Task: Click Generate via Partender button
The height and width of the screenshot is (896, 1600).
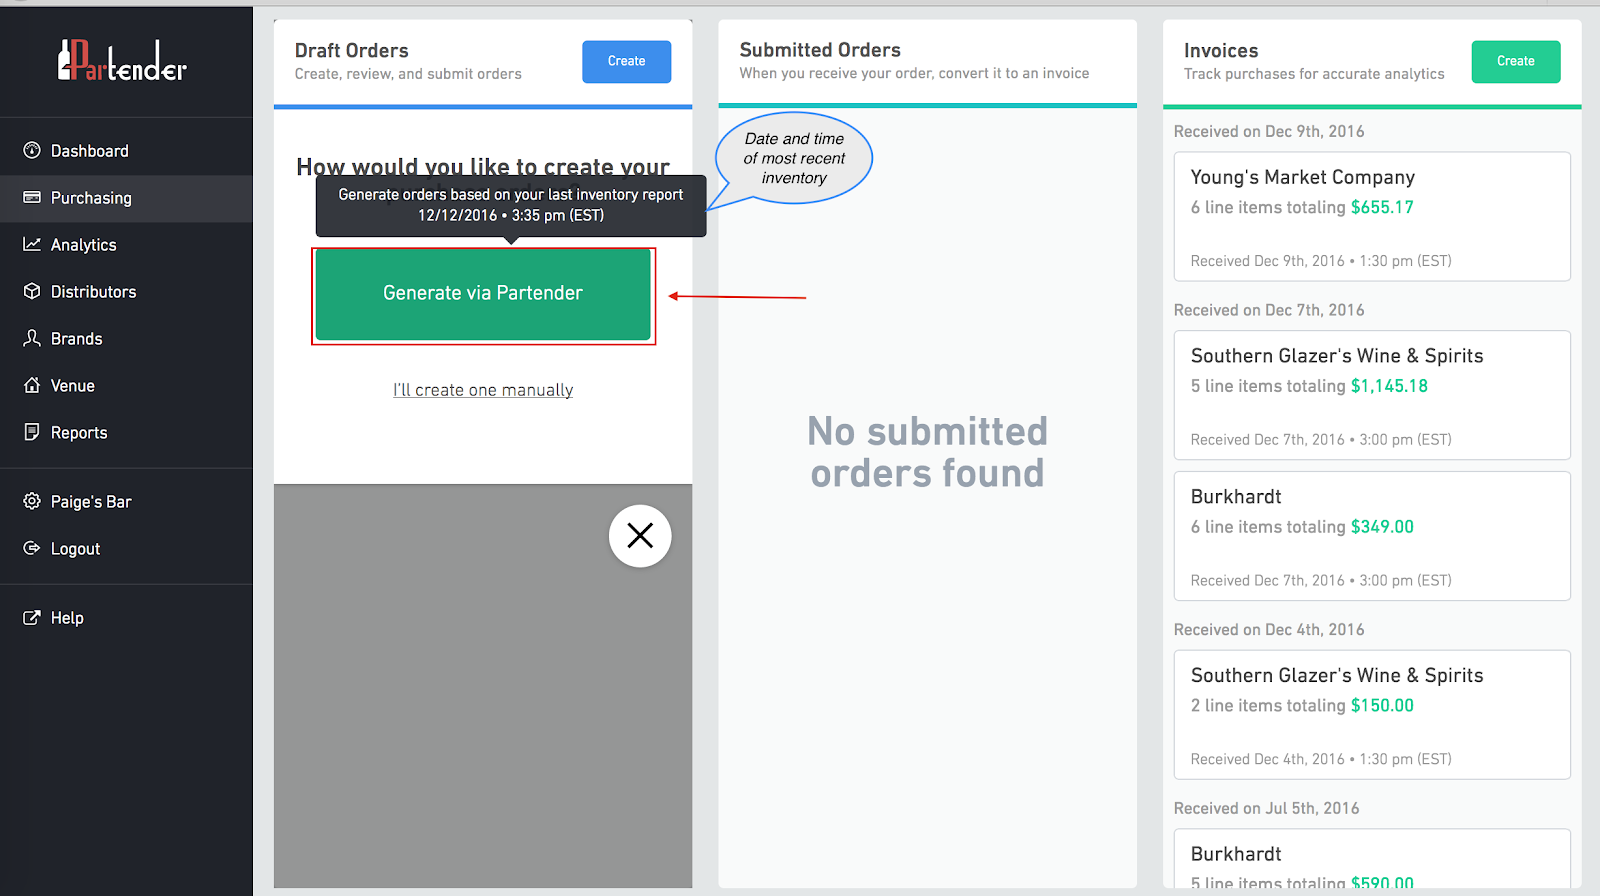Action: click(483, 294)
